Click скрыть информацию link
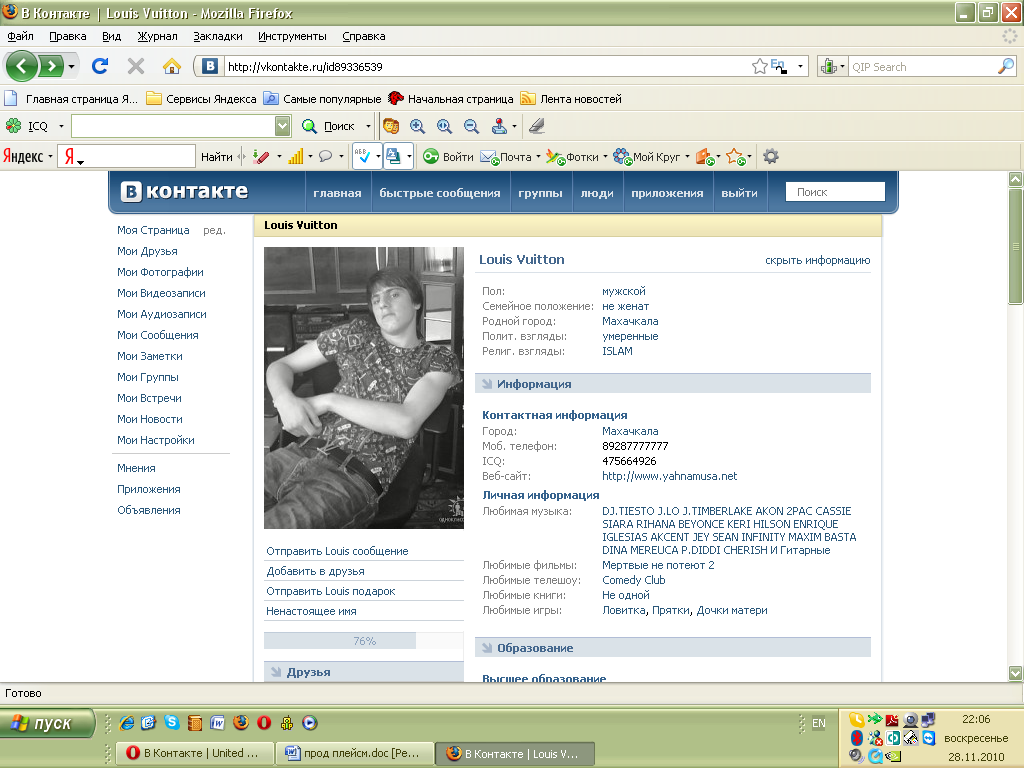Viewport: 1024px width, 768px height. pos(818,260)
